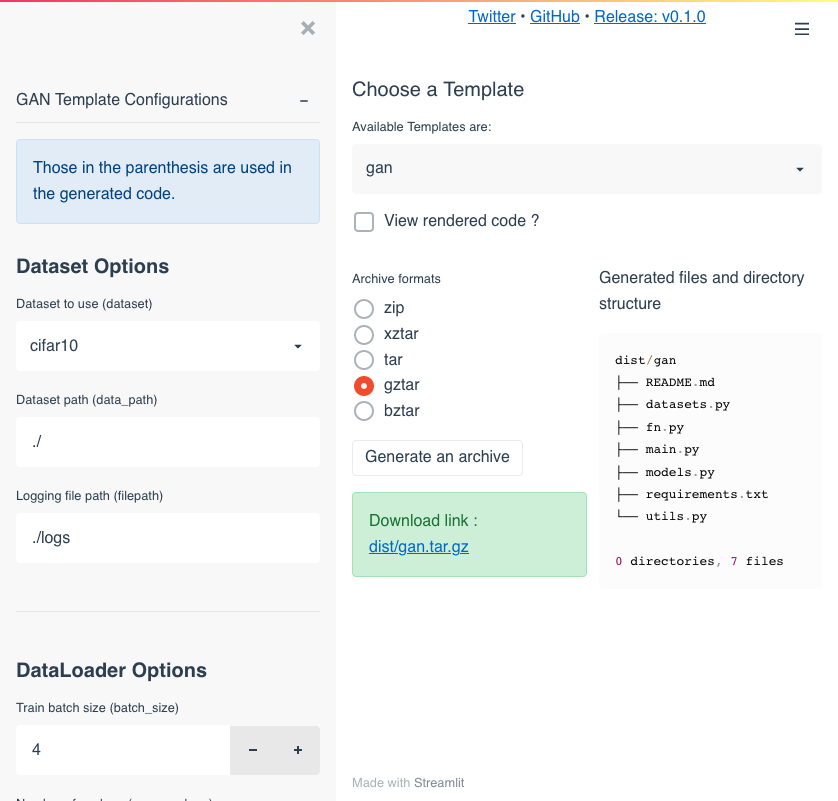Select the tar archive format
The height and width of the screenshot is (801, 838).
[x=364, y=360]
